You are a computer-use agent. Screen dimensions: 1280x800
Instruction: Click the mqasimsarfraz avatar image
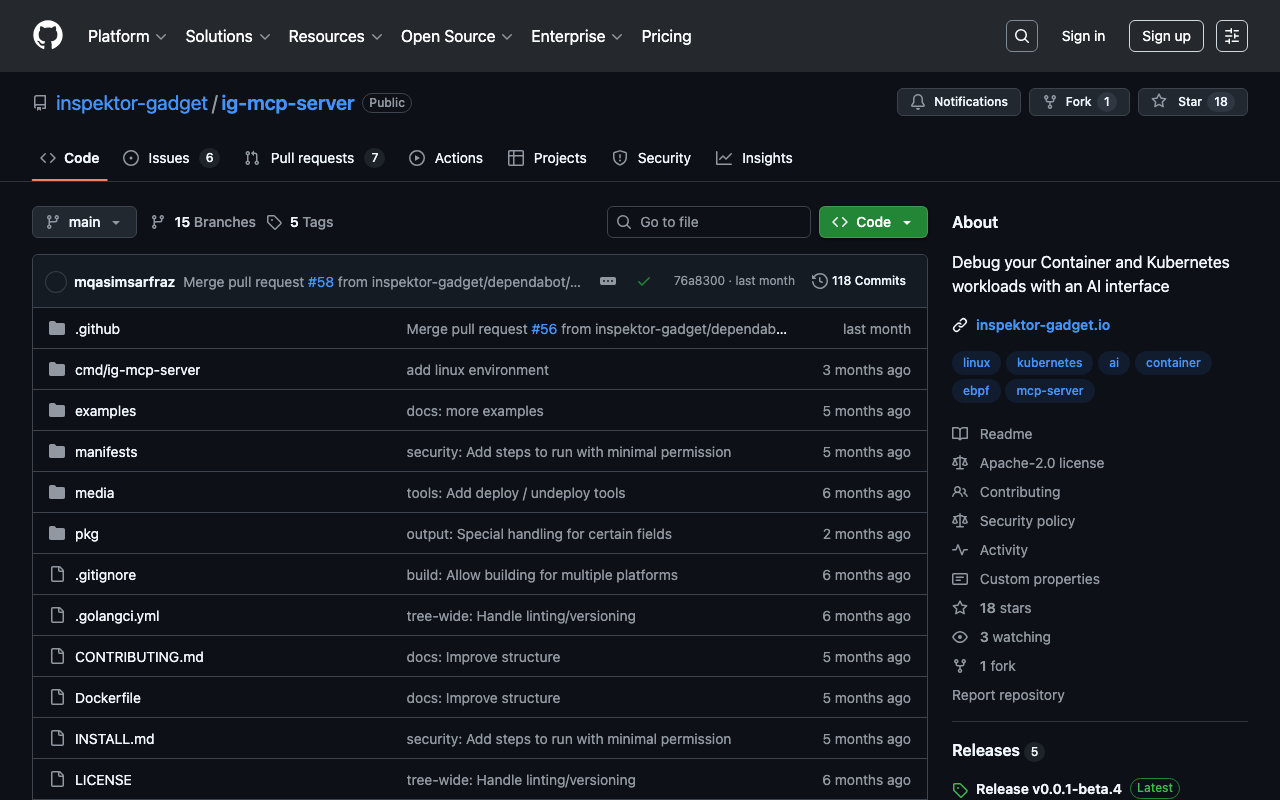coord(56,282)
